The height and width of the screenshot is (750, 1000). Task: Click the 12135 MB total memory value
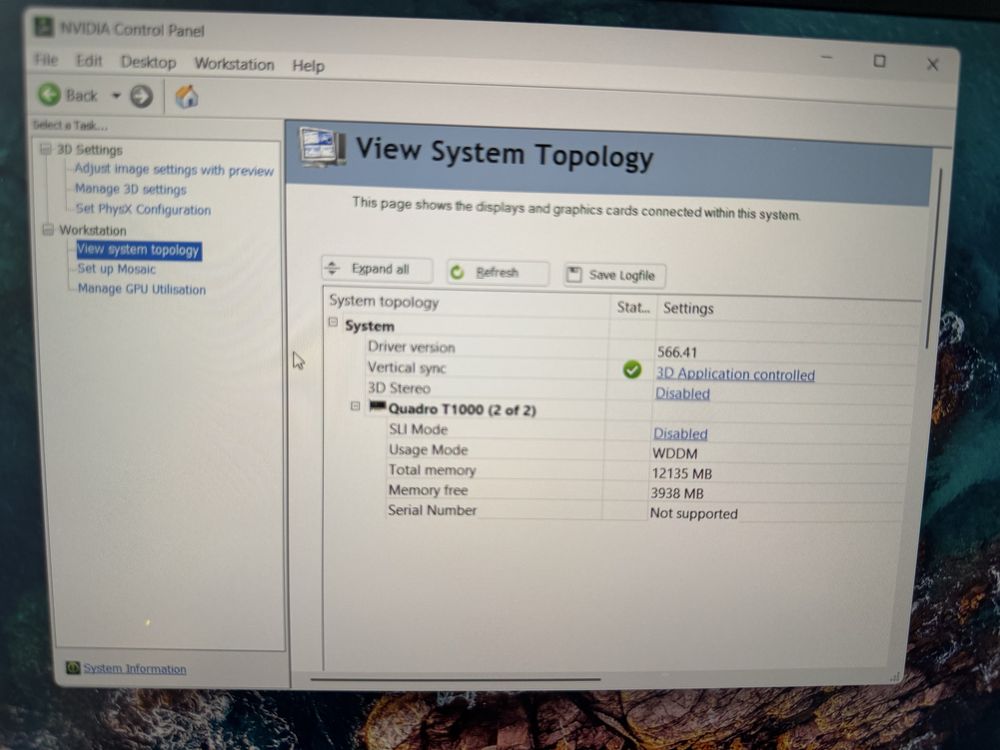[x=682, y=473]
